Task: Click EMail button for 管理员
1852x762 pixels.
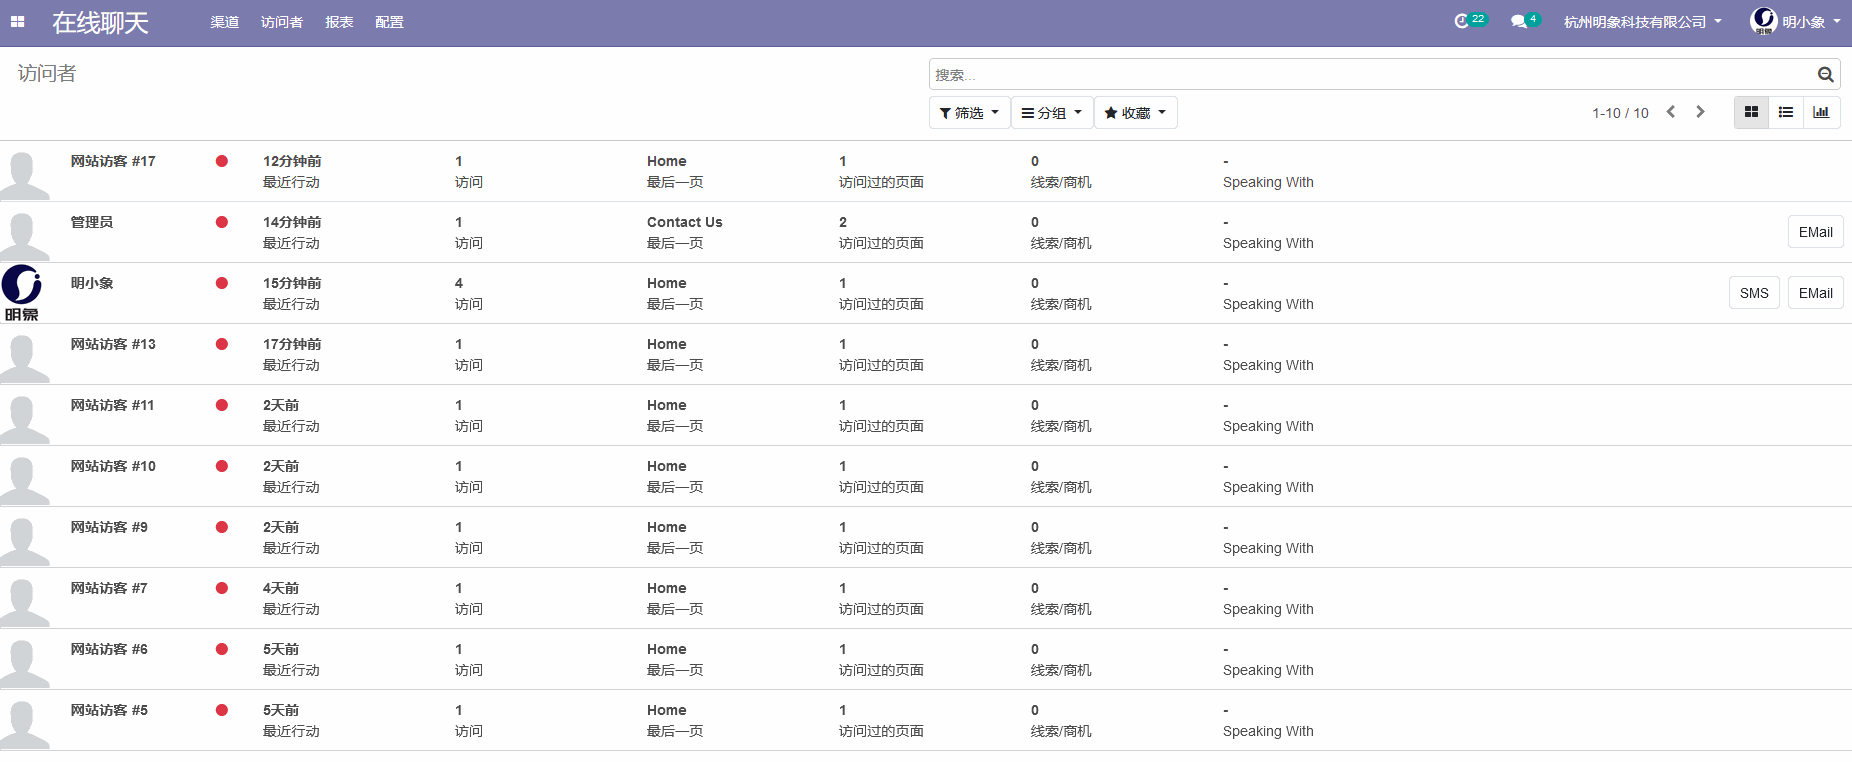Action: pos(1815,232)
